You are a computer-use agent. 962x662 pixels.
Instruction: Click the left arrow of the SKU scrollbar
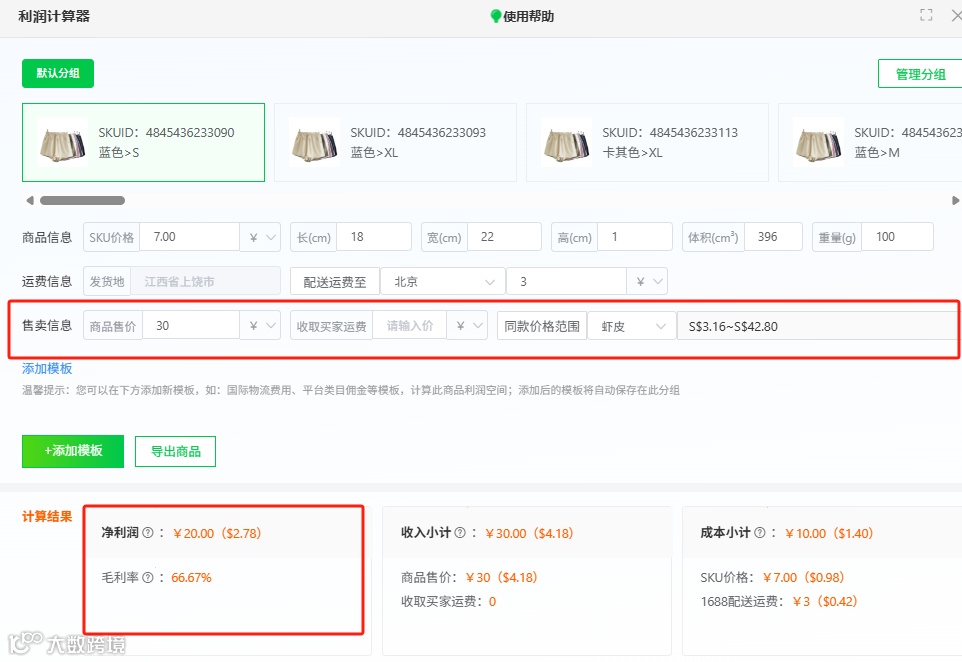coord(29,201)
